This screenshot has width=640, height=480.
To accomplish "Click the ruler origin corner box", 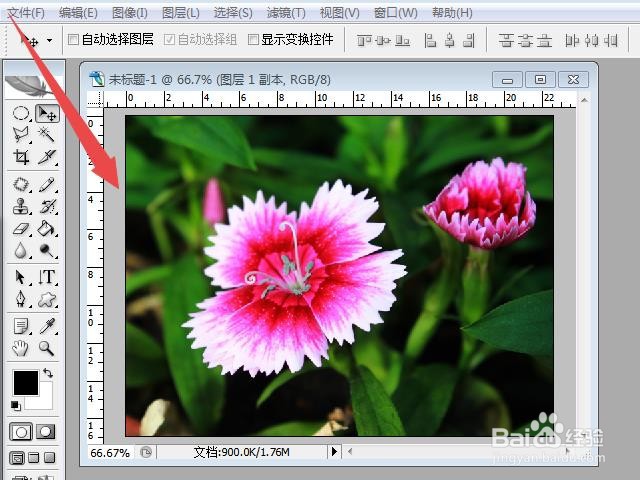I will [96, 99].
